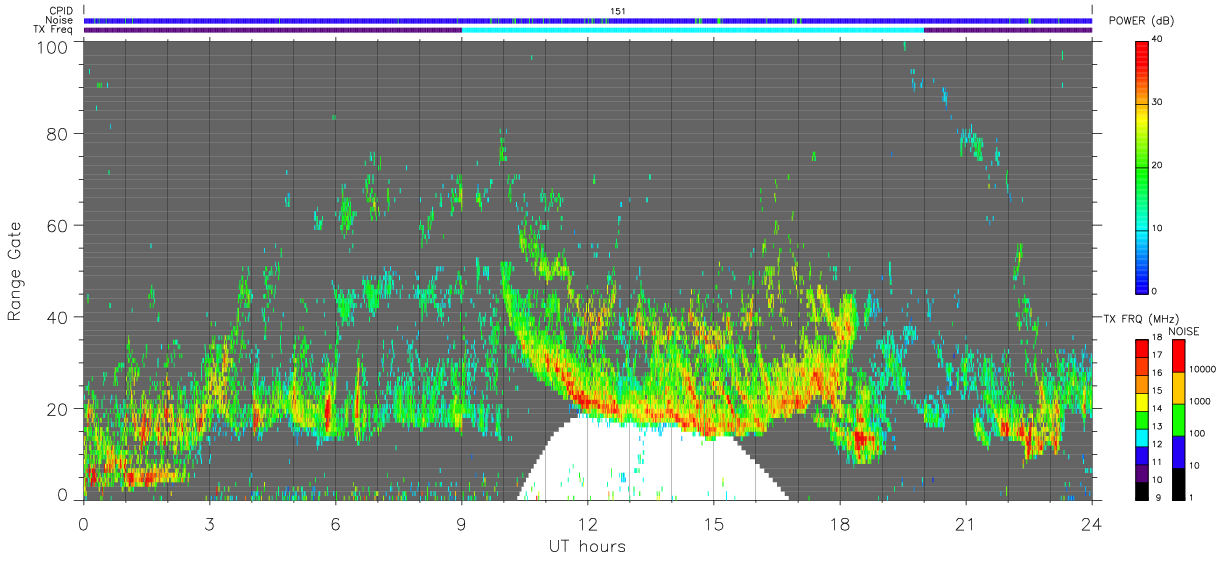Select UT hour tick label 6
The width and height of the screenshot is (1228, 567).
tap(336, 524)
